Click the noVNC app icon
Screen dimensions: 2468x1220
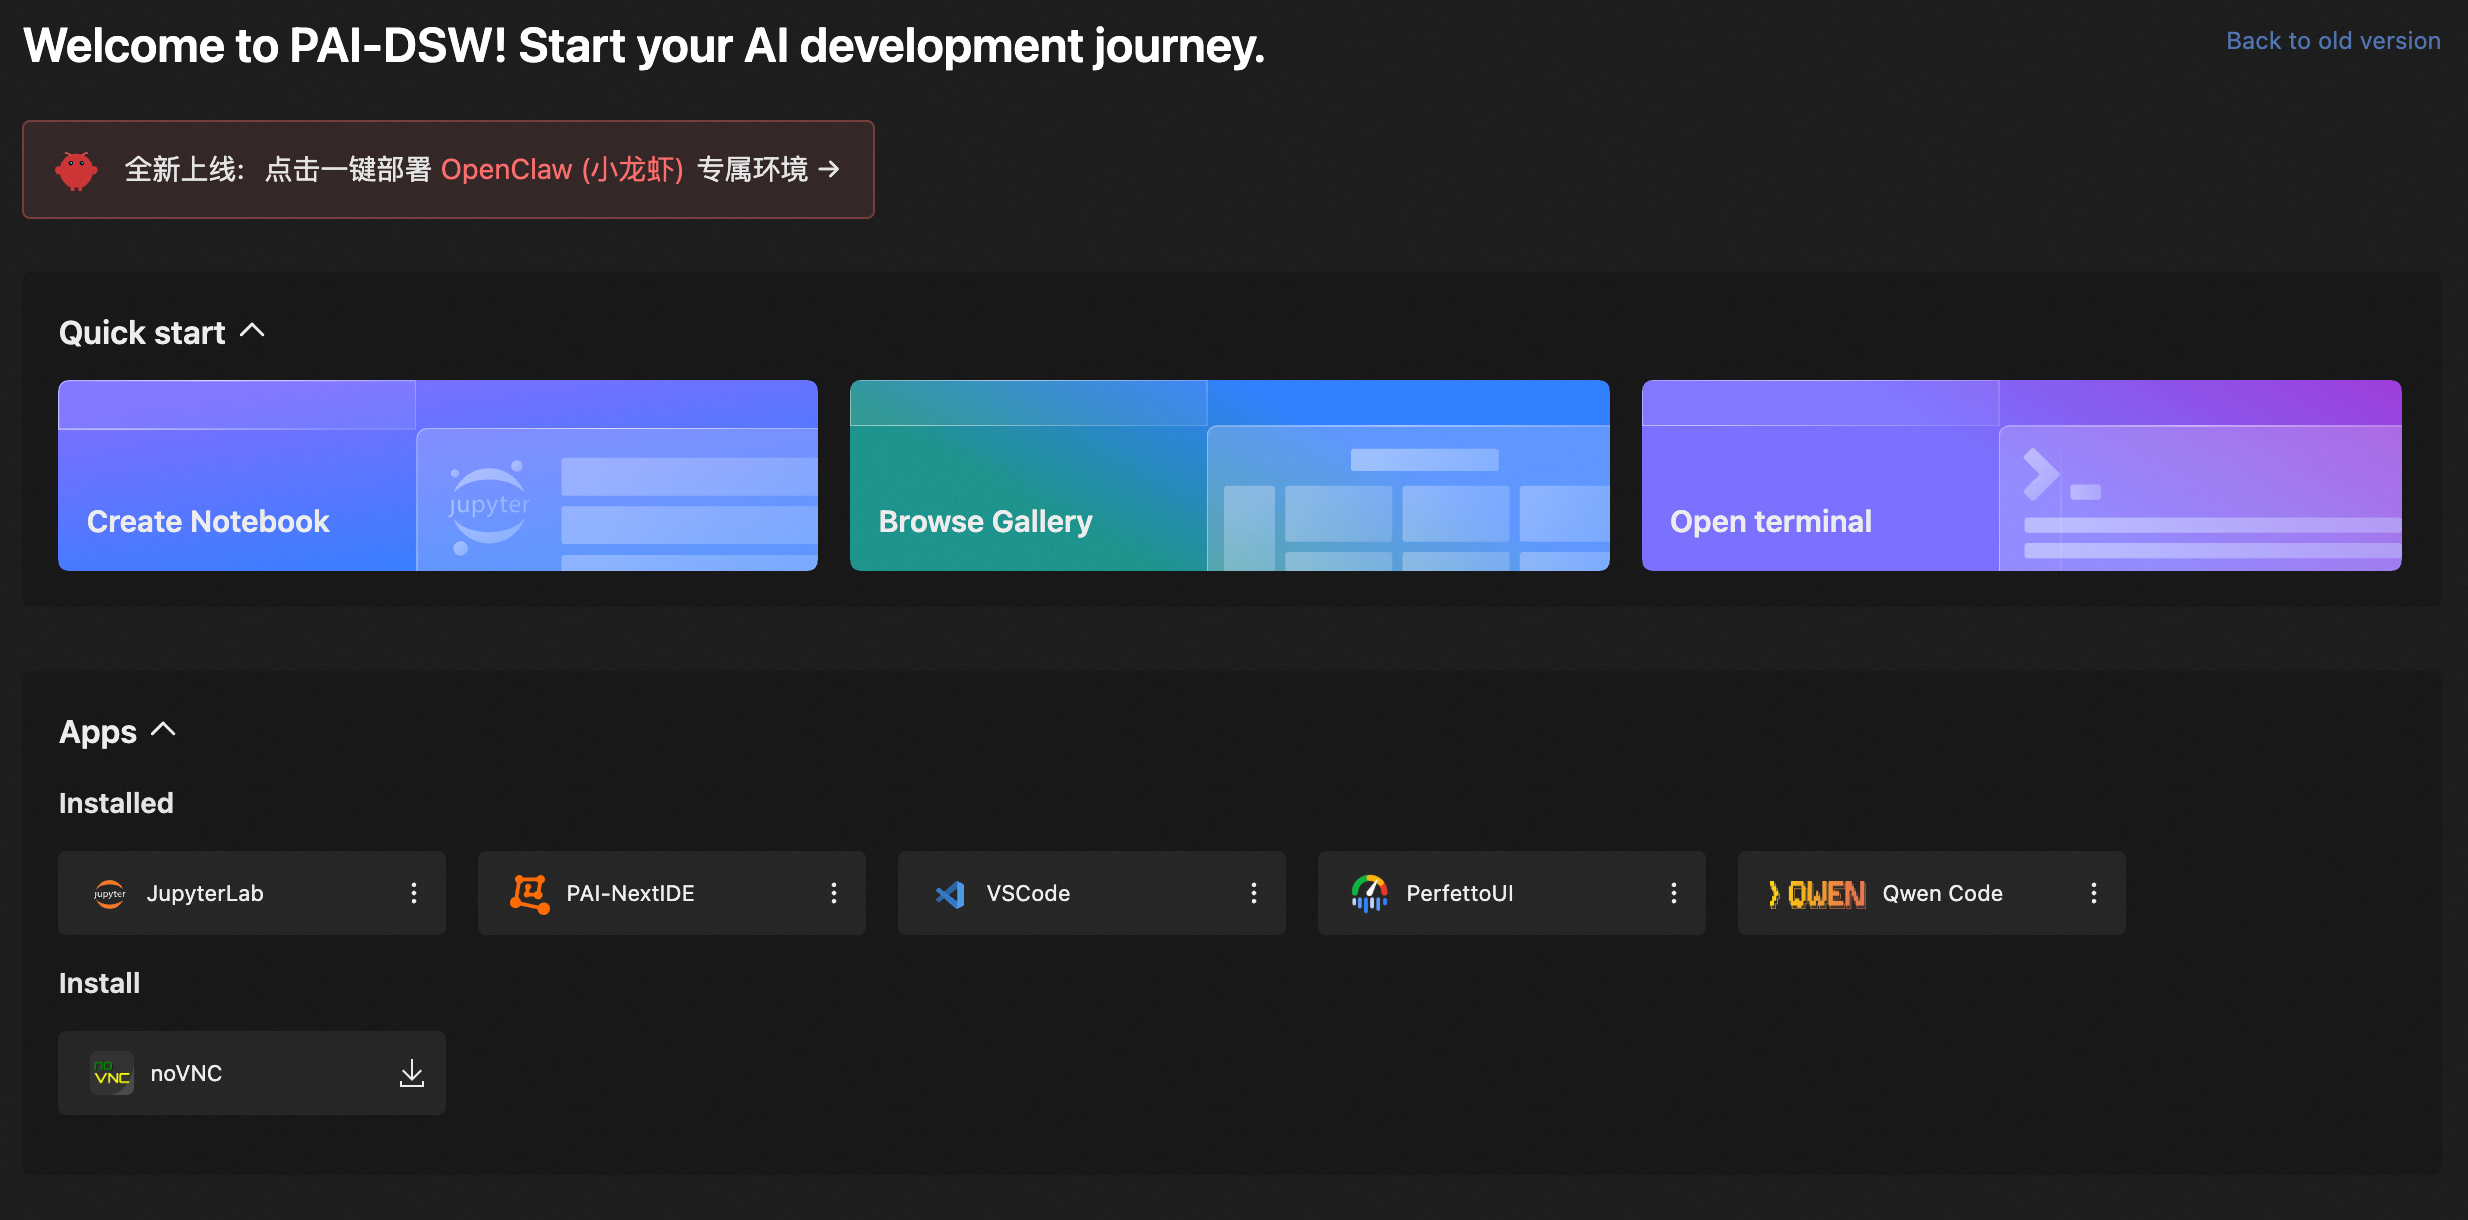[112, 1073]
